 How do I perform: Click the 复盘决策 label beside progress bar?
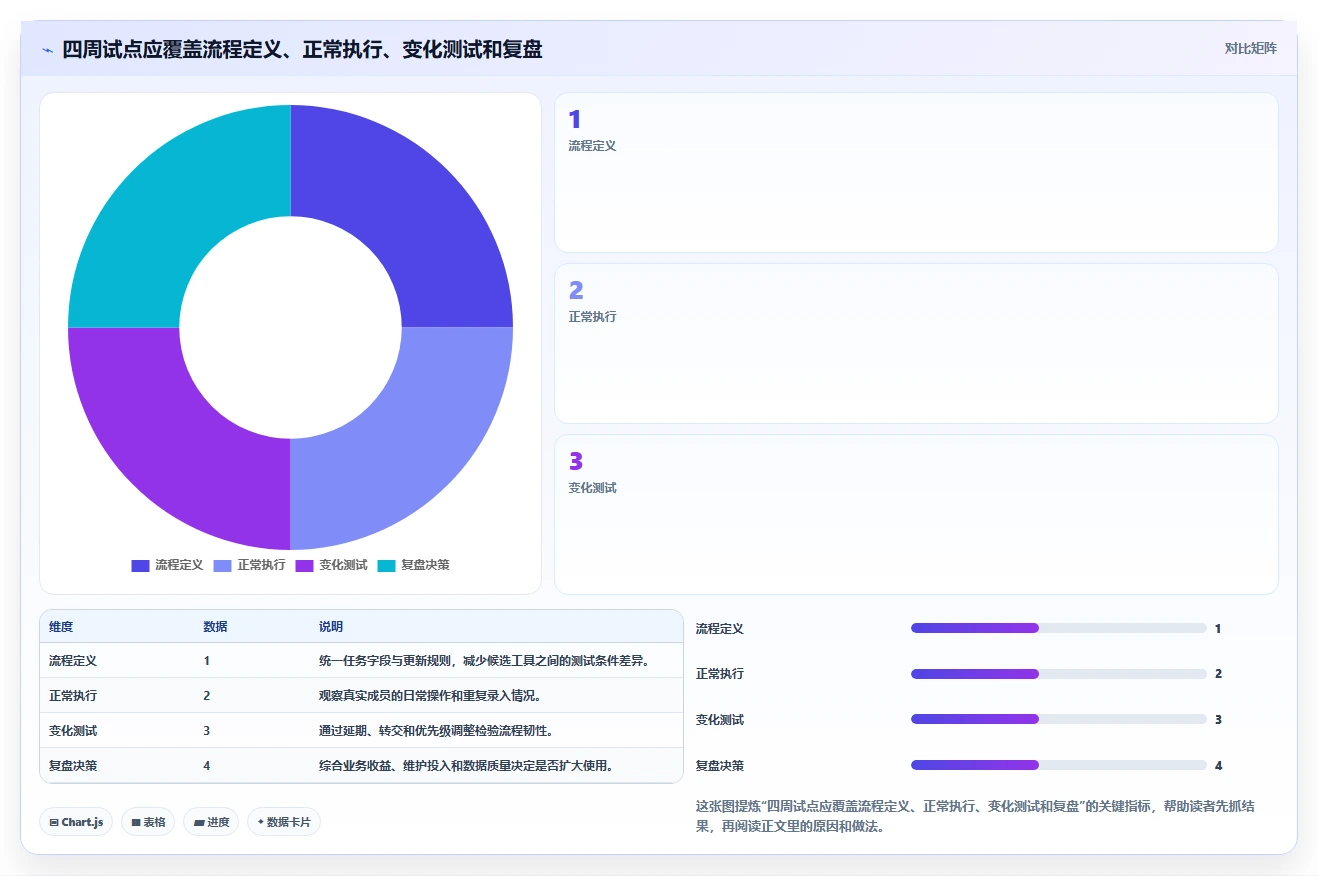tap(720, 766)
